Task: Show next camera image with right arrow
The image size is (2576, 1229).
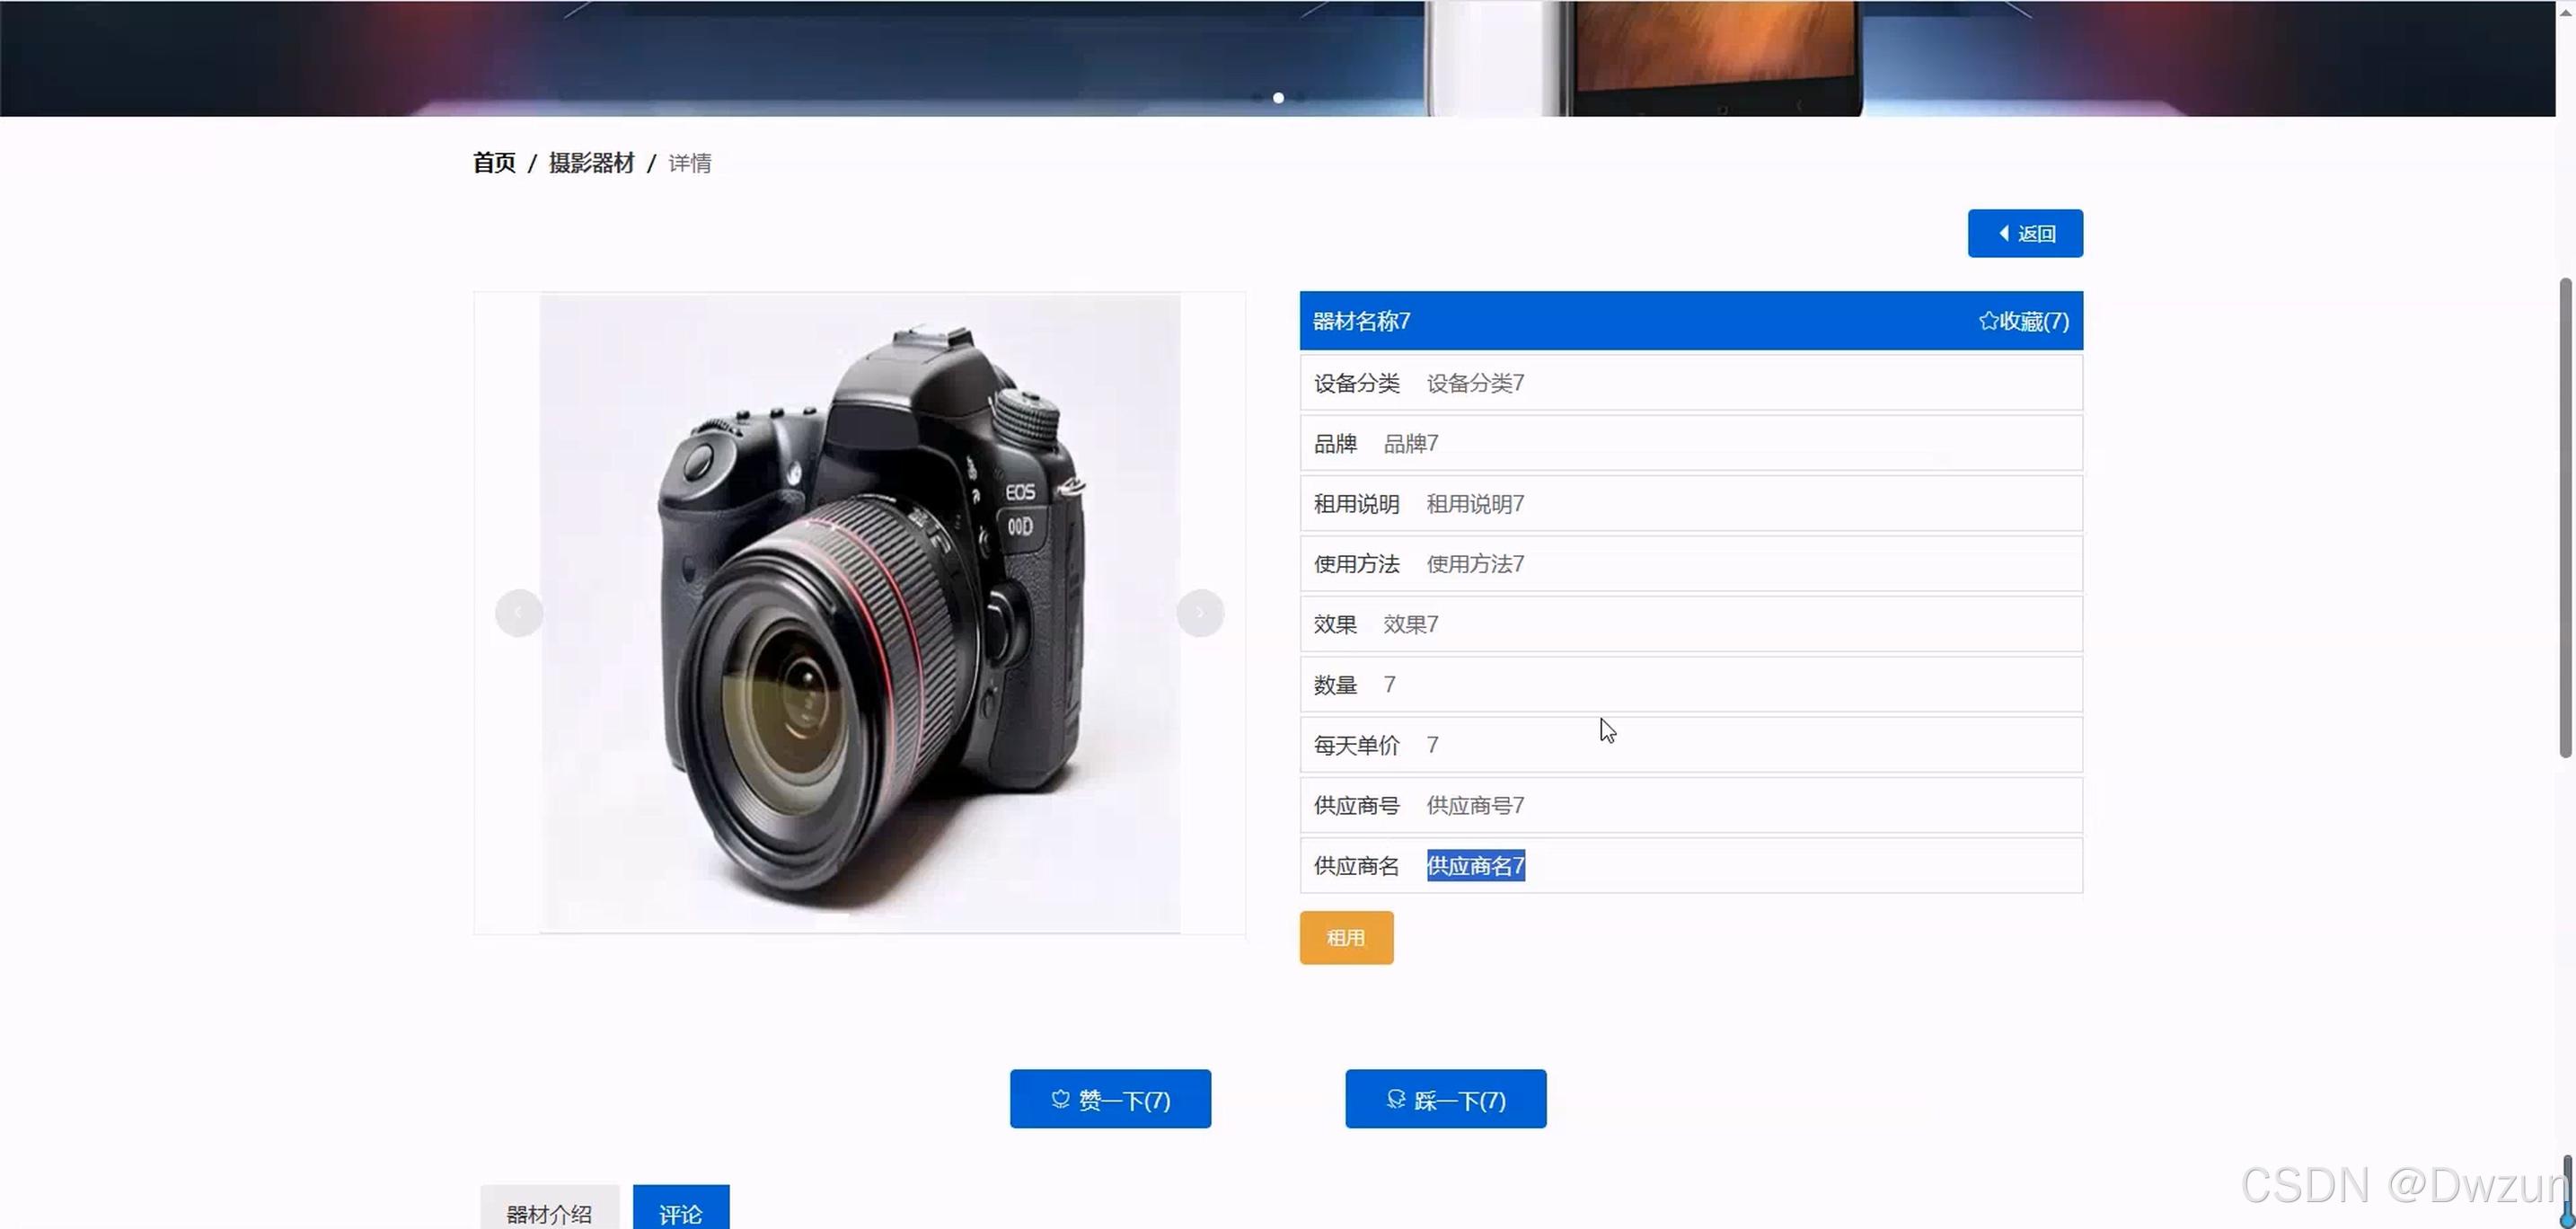Action: click(1200, 612)
